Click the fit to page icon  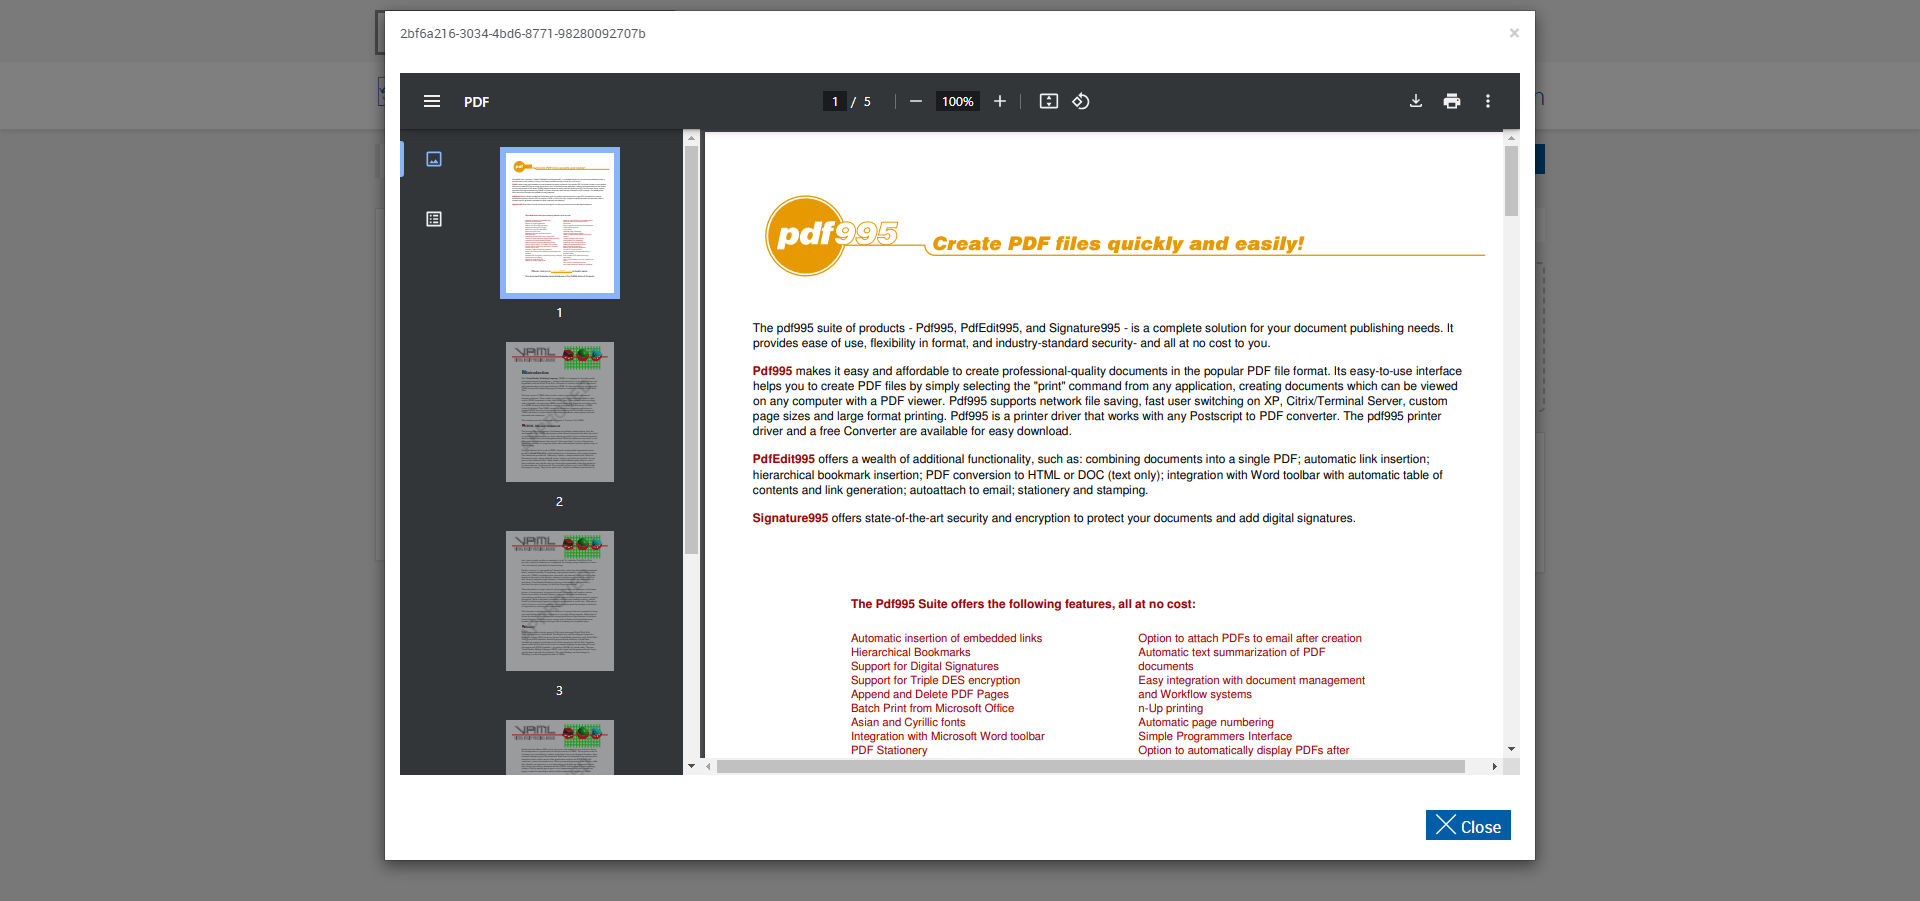pos(1048,101)
